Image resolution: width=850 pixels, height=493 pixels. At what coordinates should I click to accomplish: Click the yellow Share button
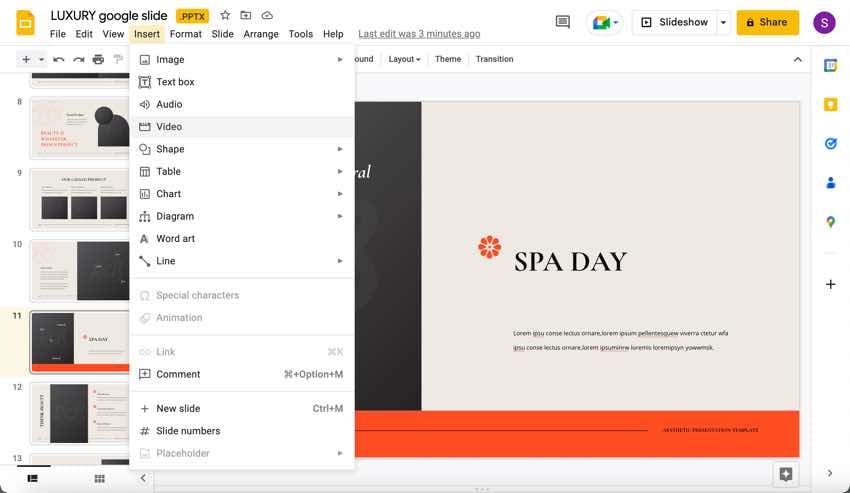point(767,22)
